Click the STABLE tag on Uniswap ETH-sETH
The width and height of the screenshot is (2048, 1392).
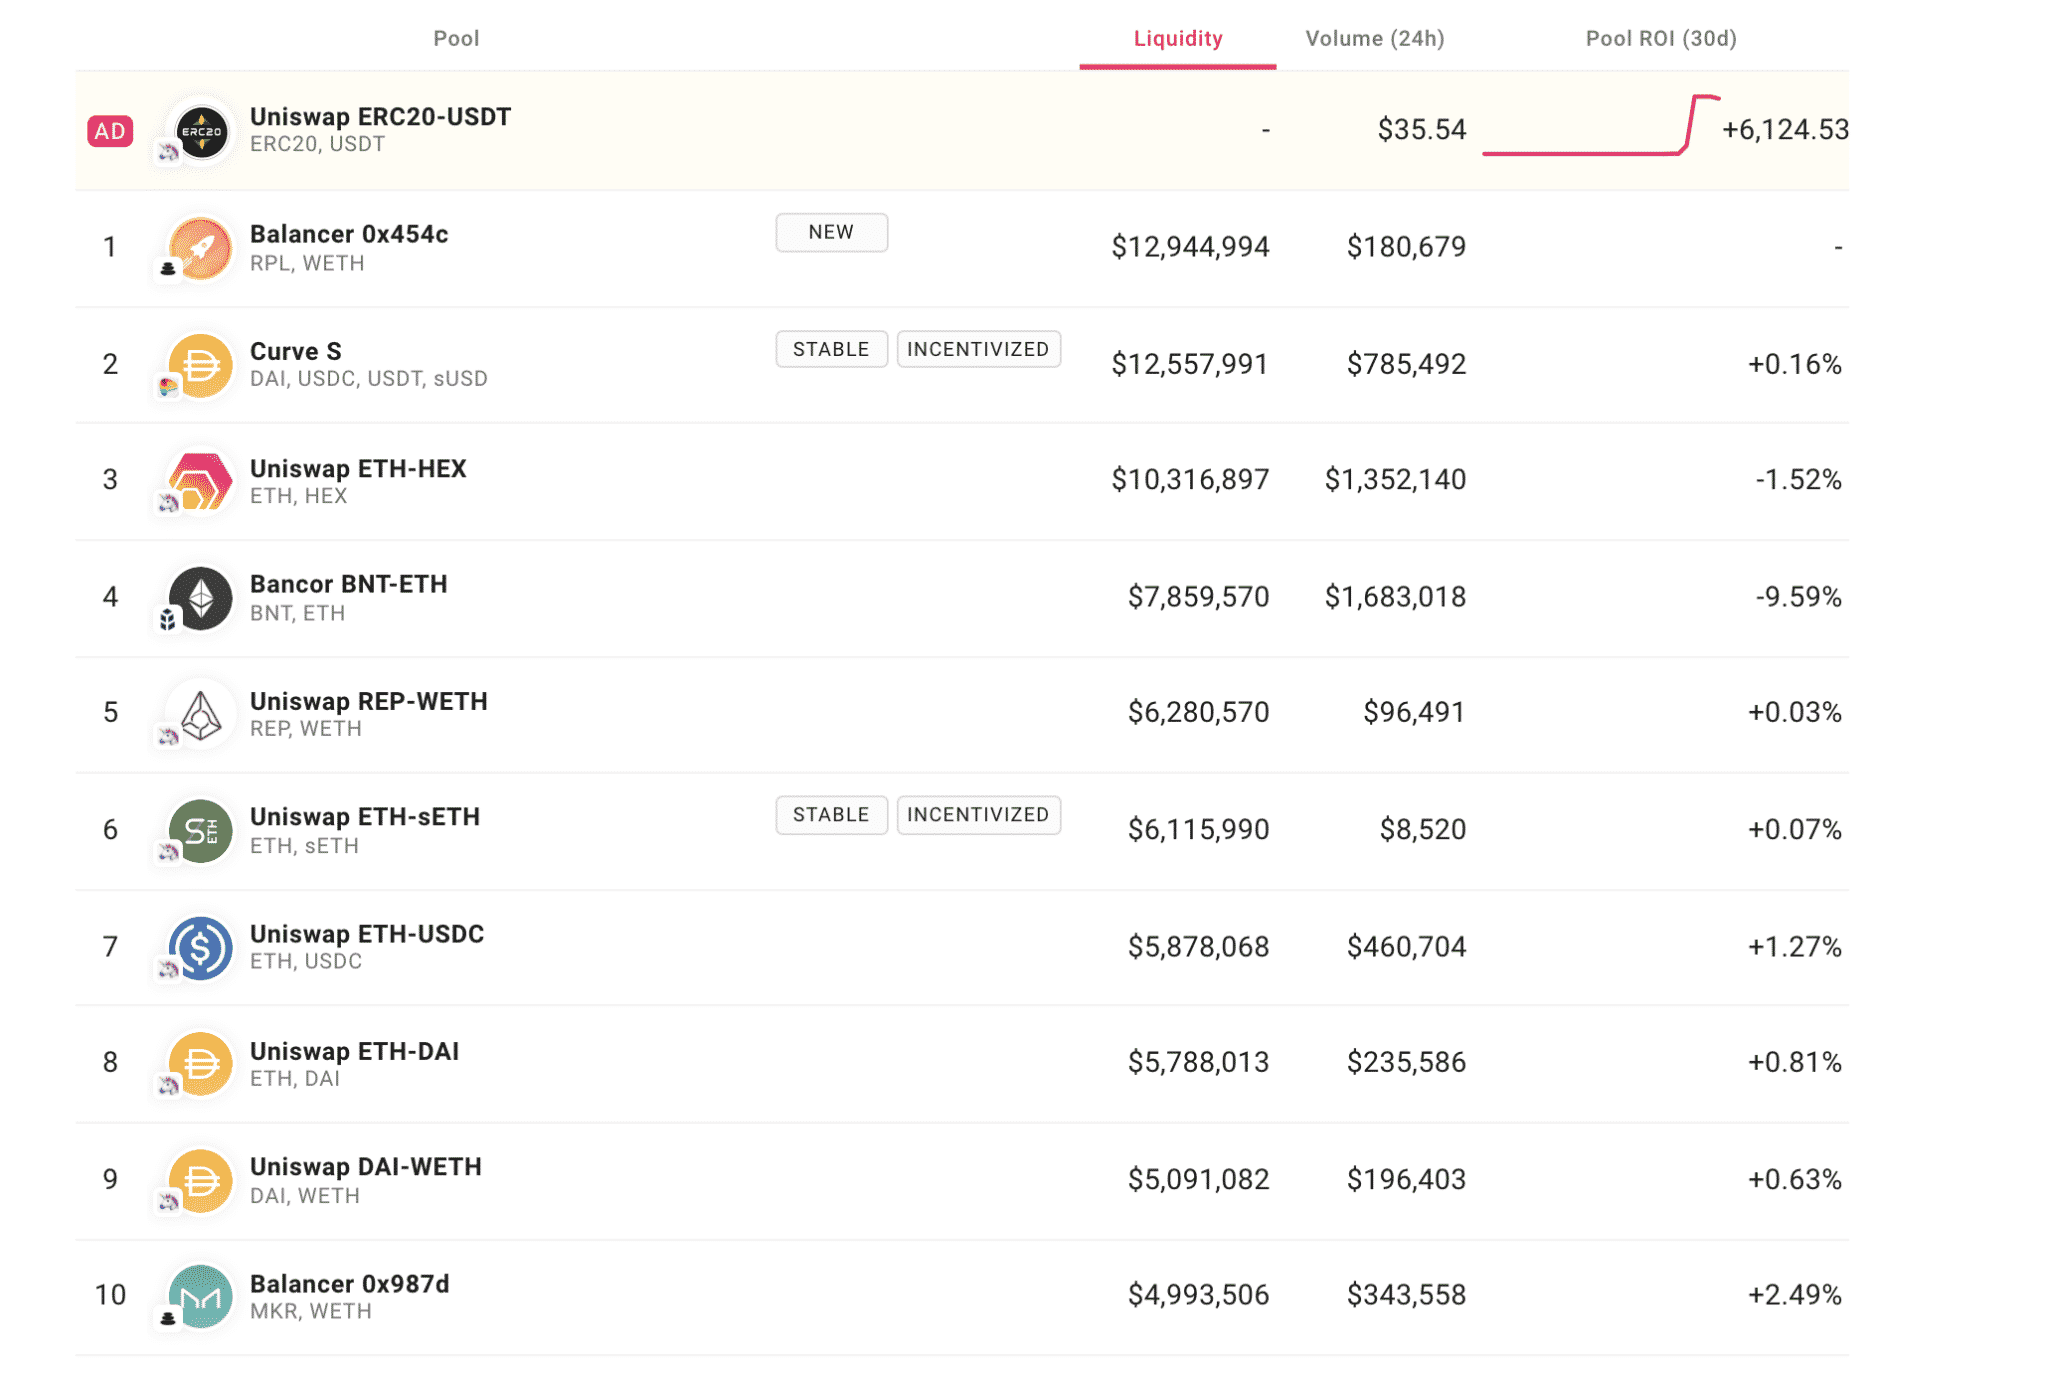coord(831,815)
